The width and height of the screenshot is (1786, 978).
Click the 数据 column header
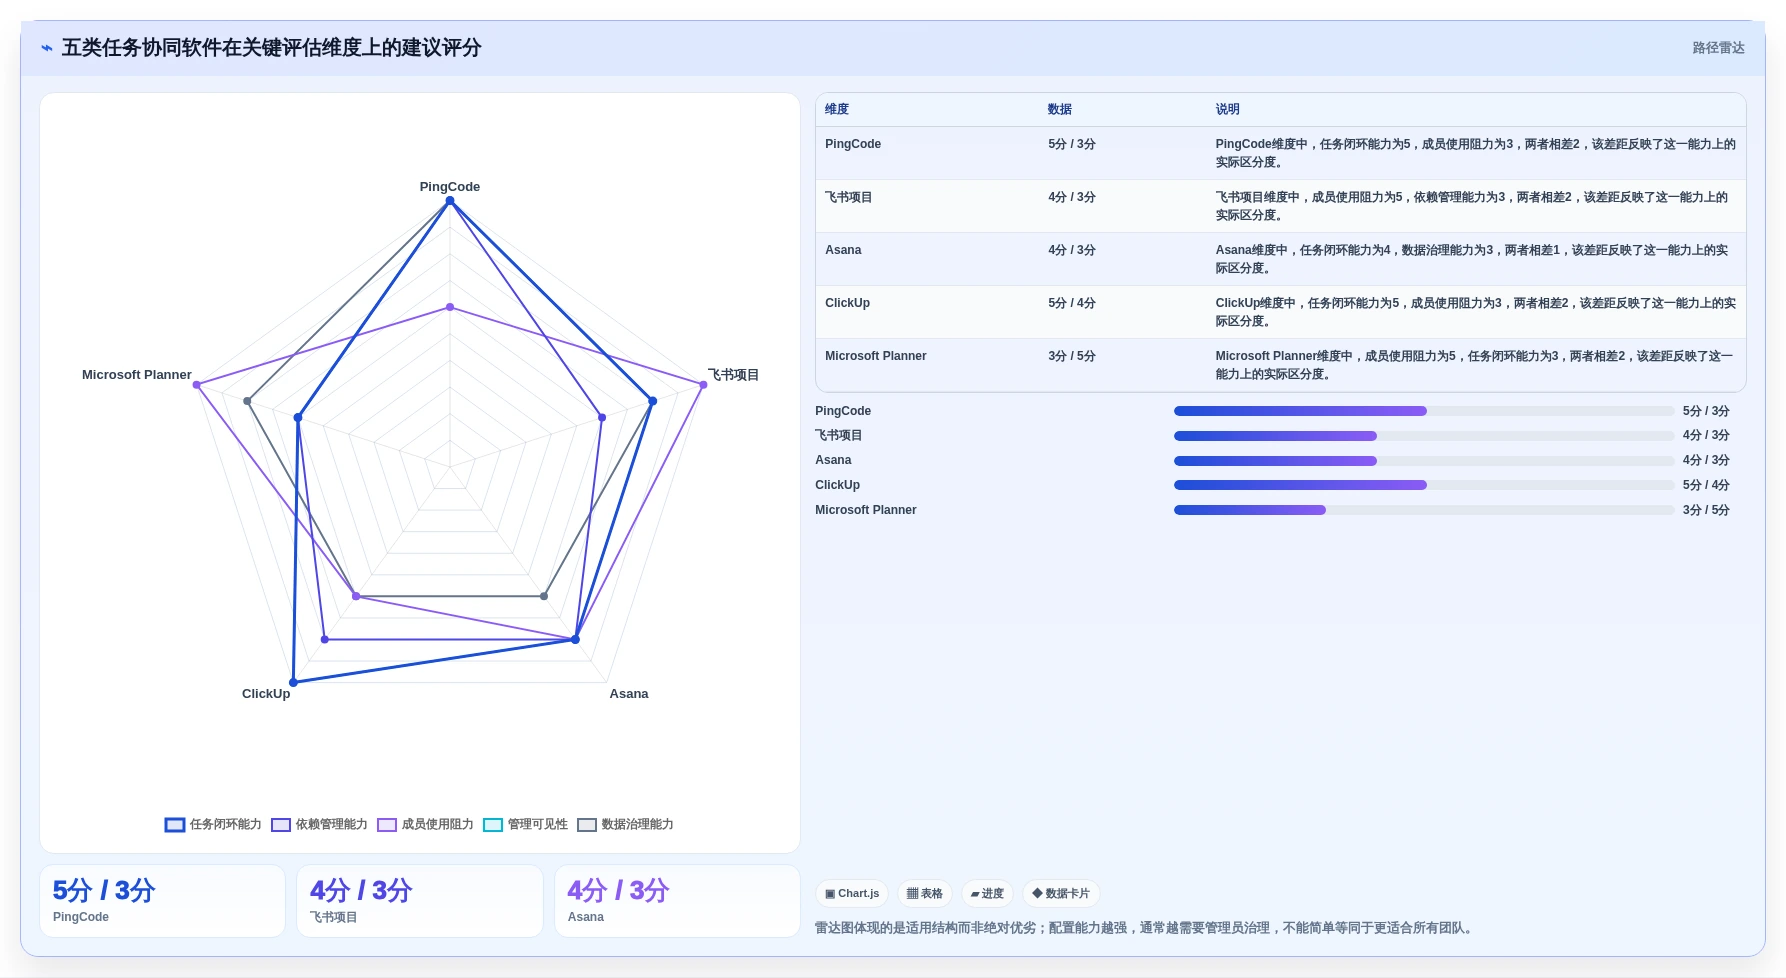(1060, 110)
